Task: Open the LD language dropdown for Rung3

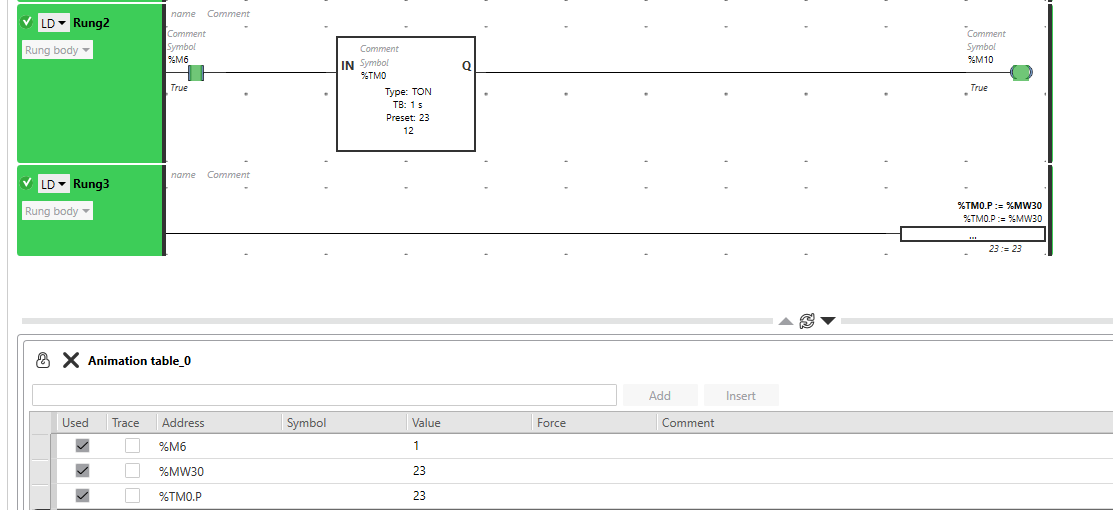Action: [x=53, y=184]
